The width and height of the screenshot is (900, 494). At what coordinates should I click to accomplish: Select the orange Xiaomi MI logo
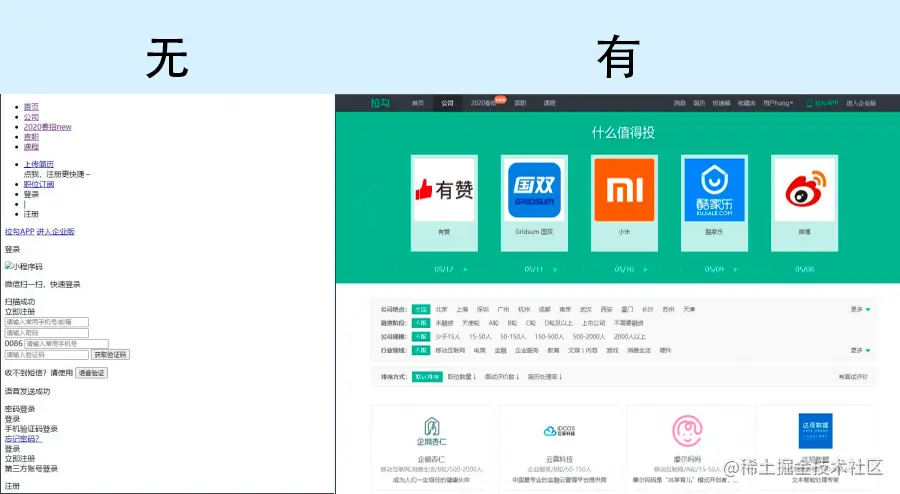tap(624, 190)
